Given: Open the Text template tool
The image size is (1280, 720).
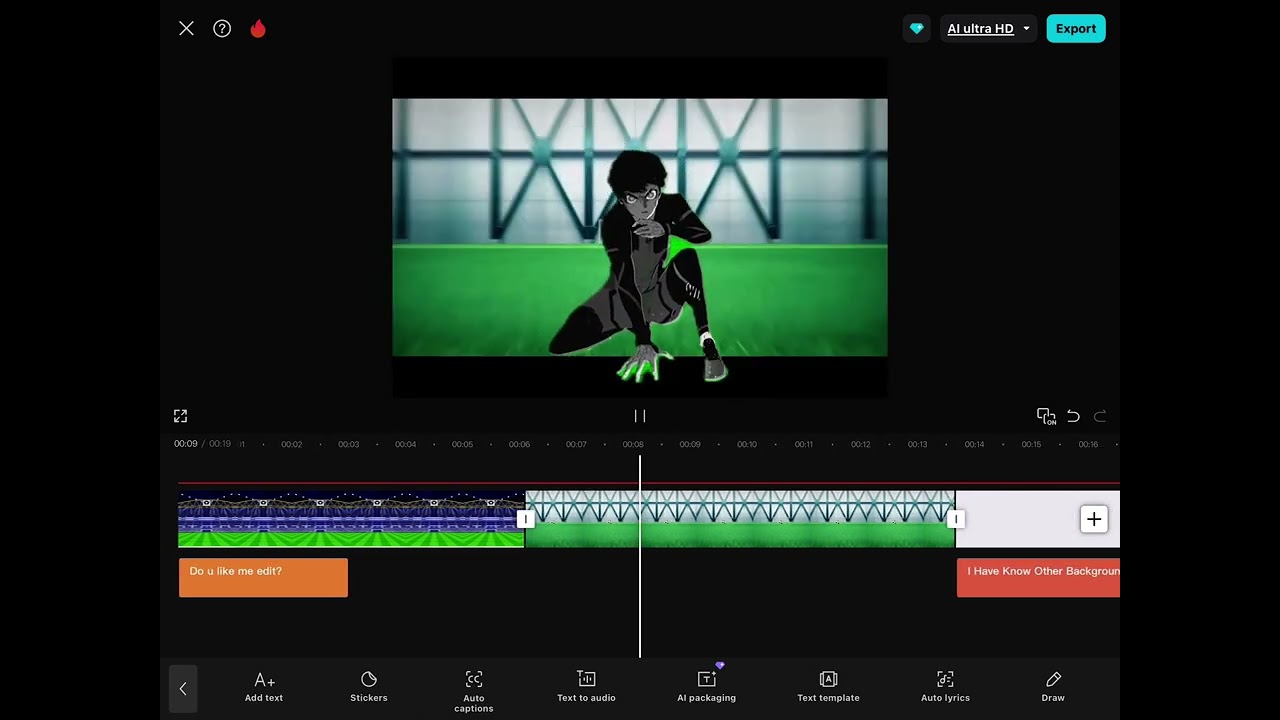Looking at the screenshot, I should [828, 687].
